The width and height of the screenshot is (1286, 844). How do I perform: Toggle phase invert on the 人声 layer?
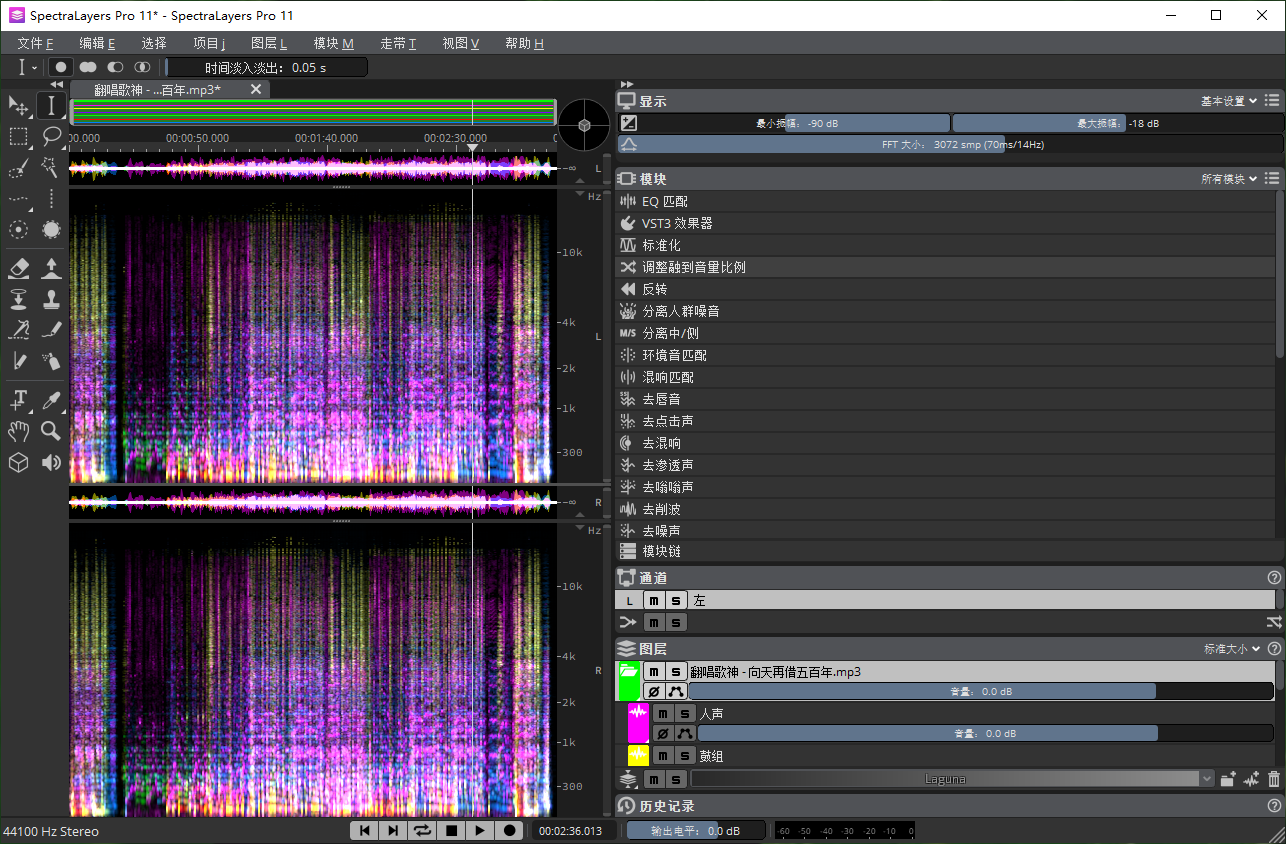[x=662, y=733]
